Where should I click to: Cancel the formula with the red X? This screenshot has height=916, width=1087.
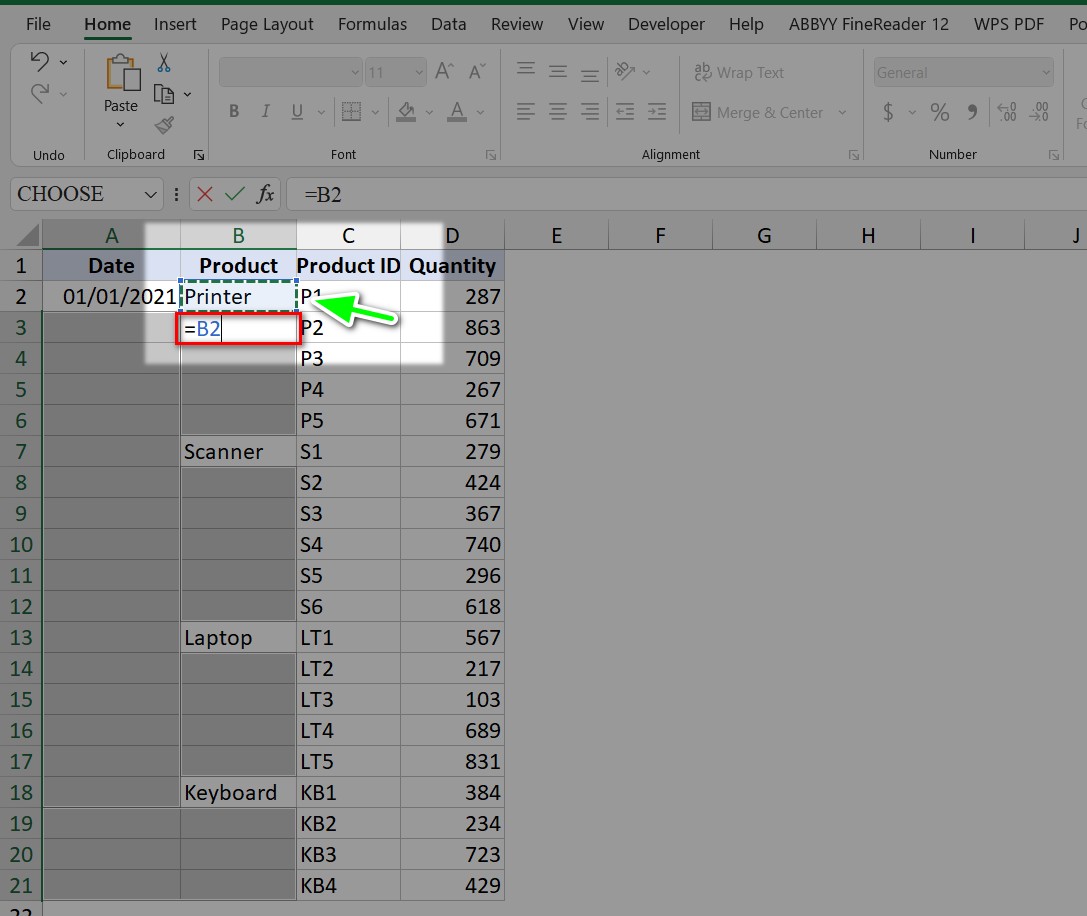pyautogui.click(x=204, y=194)
